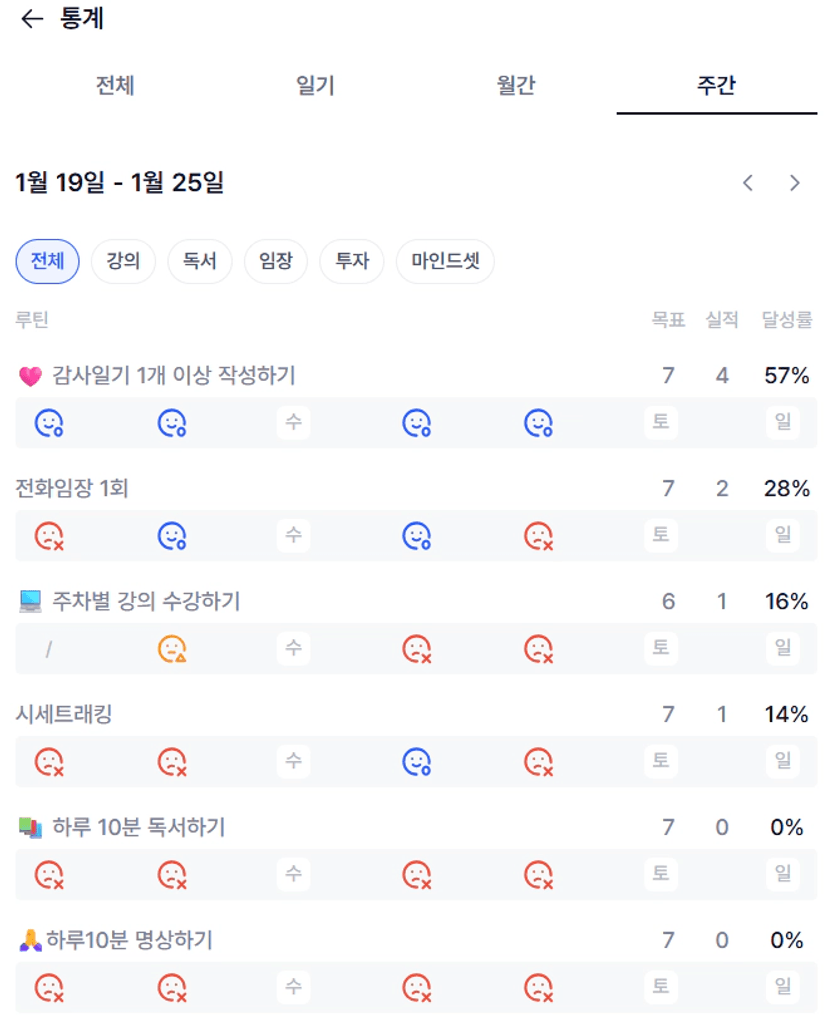Click the 일 day cell in 감사일기 row
This screenshot has height=1035, width=827.
783,423
